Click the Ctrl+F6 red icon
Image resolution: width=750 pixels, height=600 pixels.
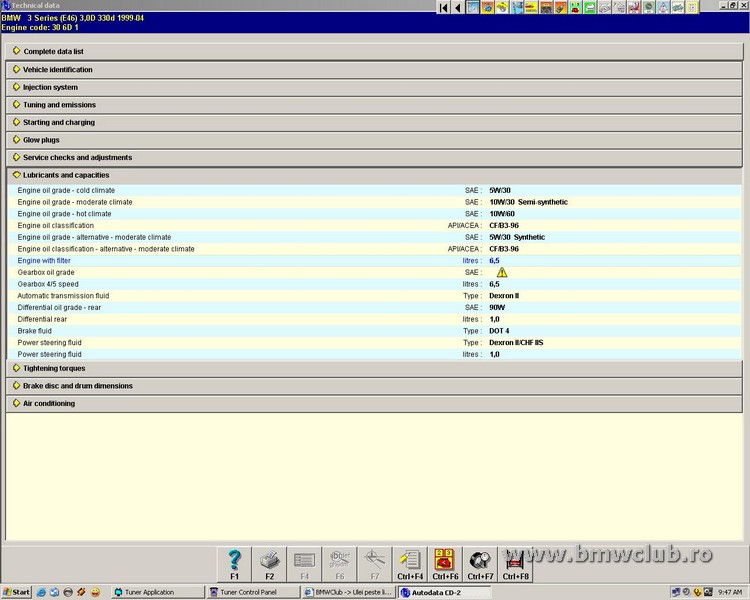point(445,562)
